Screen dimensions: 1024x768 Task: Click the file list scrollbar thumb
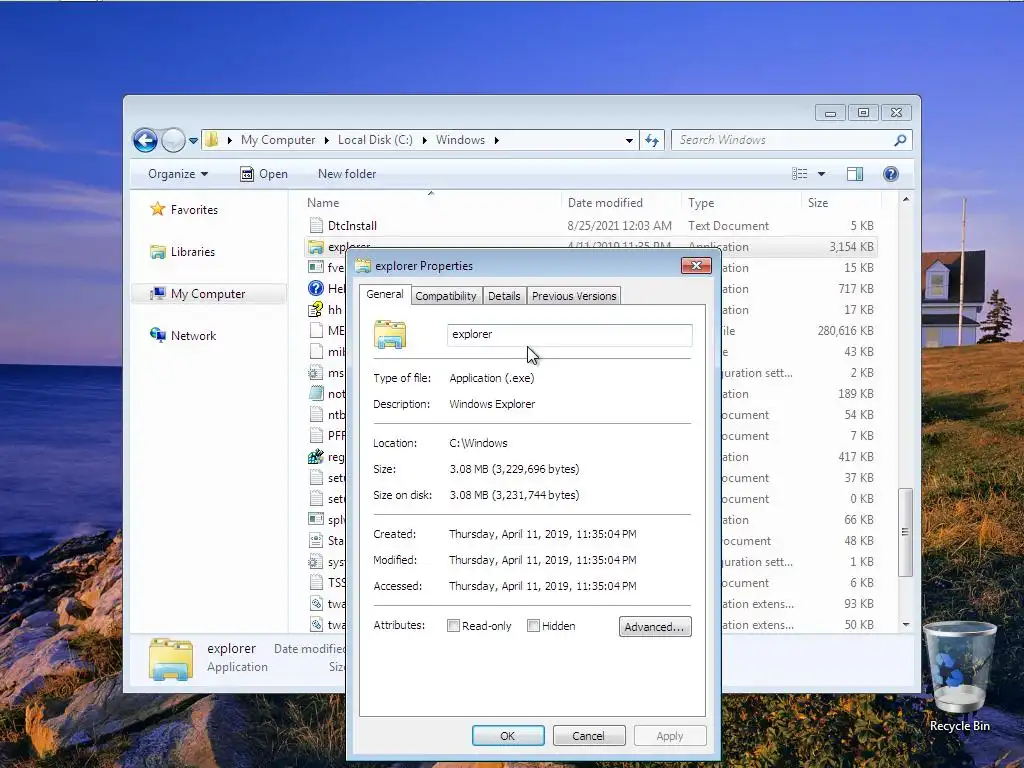905,532
